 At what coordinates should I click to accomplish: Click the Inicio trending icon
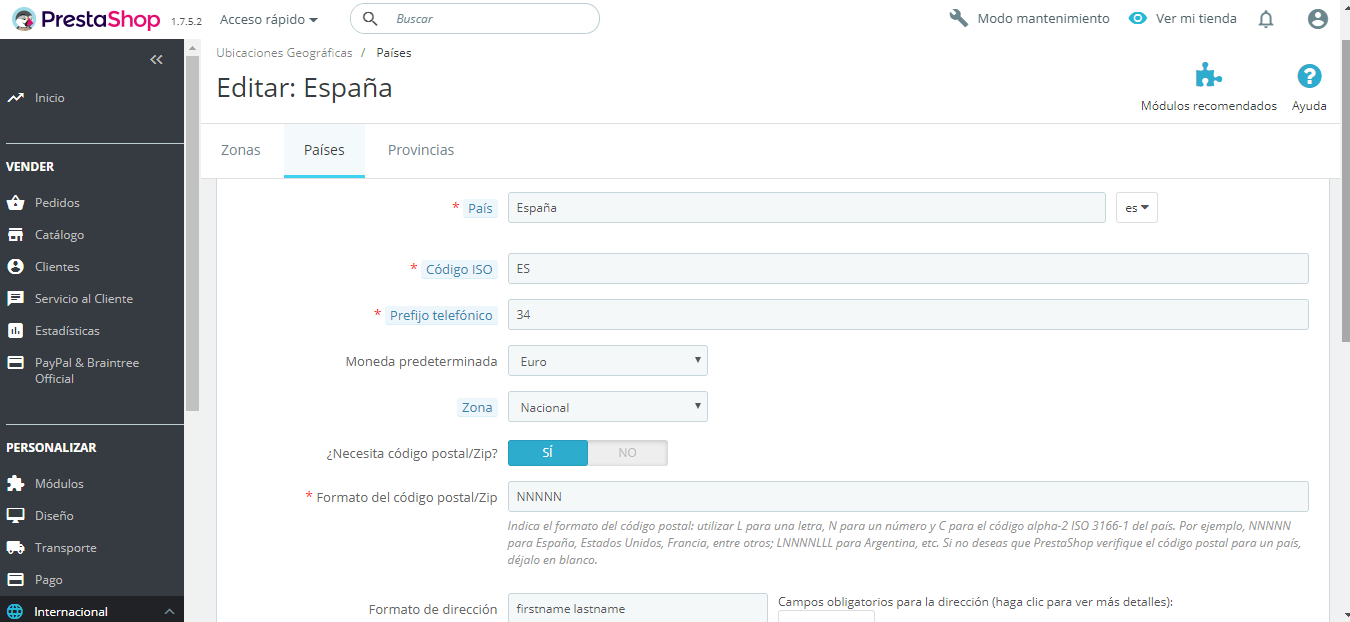pos(15,98)
